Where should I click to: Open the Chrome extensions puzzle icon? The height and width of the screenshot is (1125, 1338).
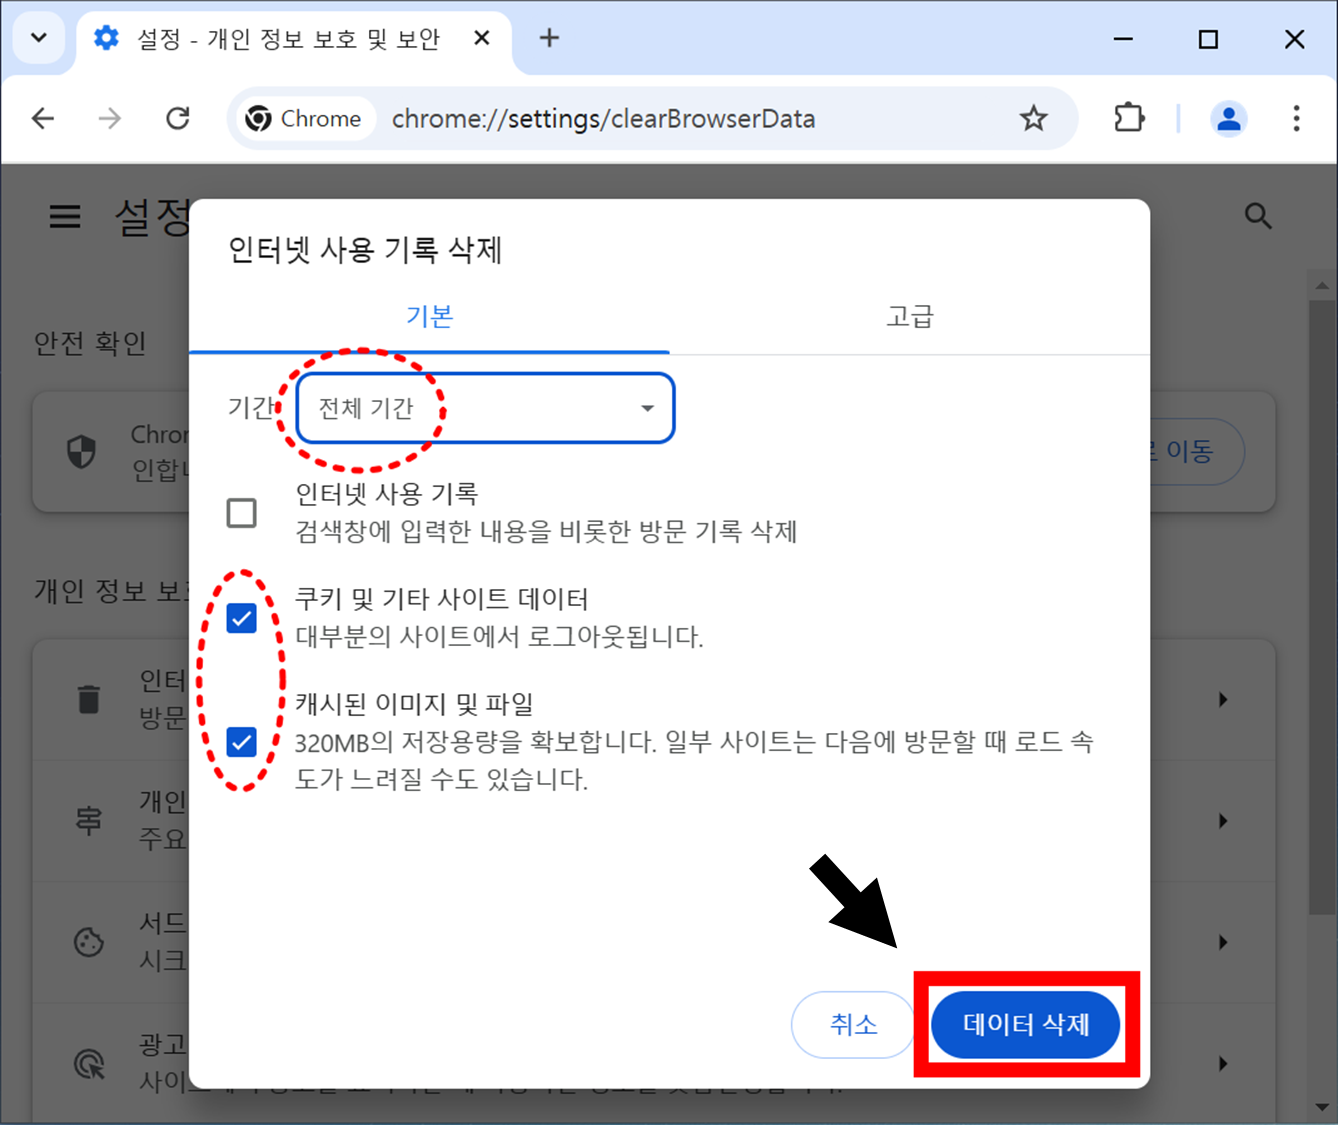[x=1129, y=118]
